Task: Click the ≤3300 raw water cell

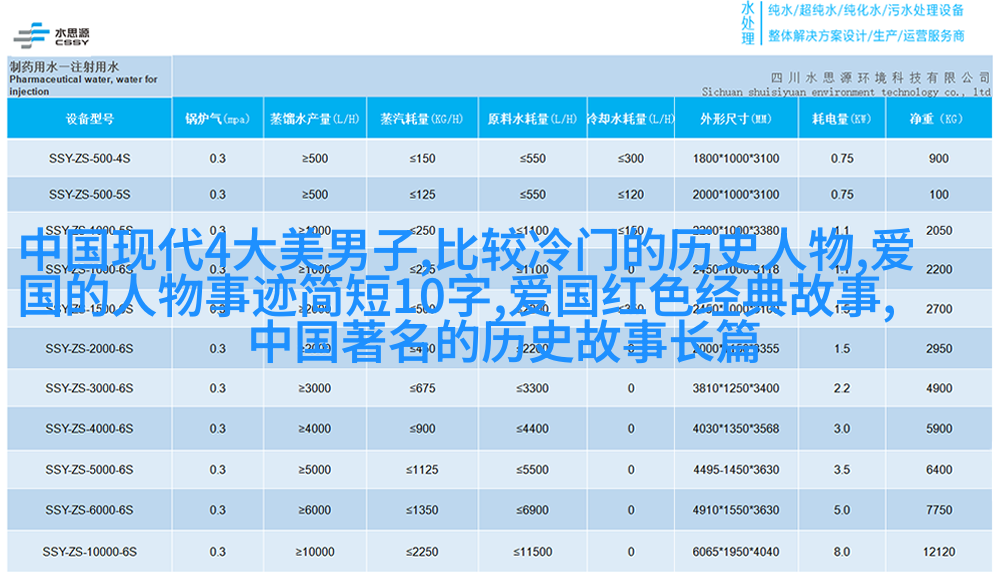Action: [533, 388]
